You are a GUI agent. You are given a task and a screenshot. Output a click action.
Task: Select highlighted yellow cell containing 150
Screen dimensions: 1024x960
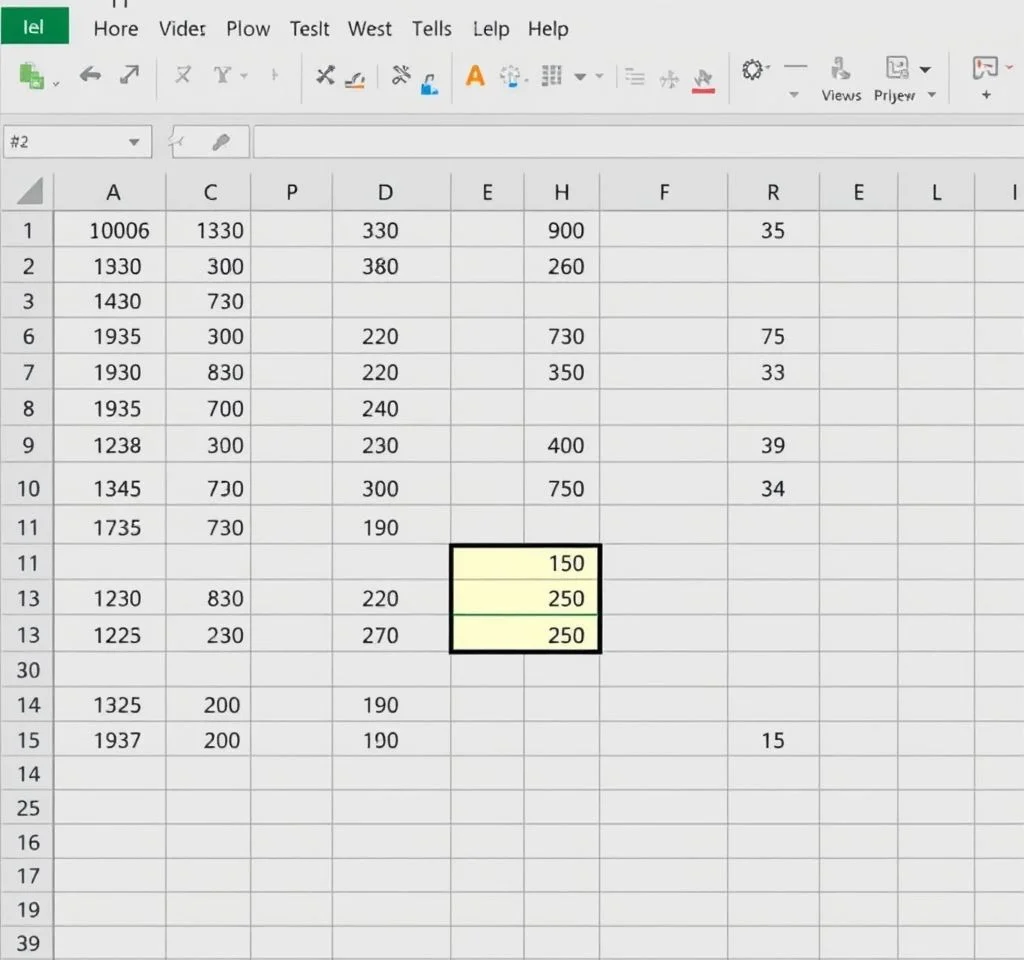pos(526,563)
